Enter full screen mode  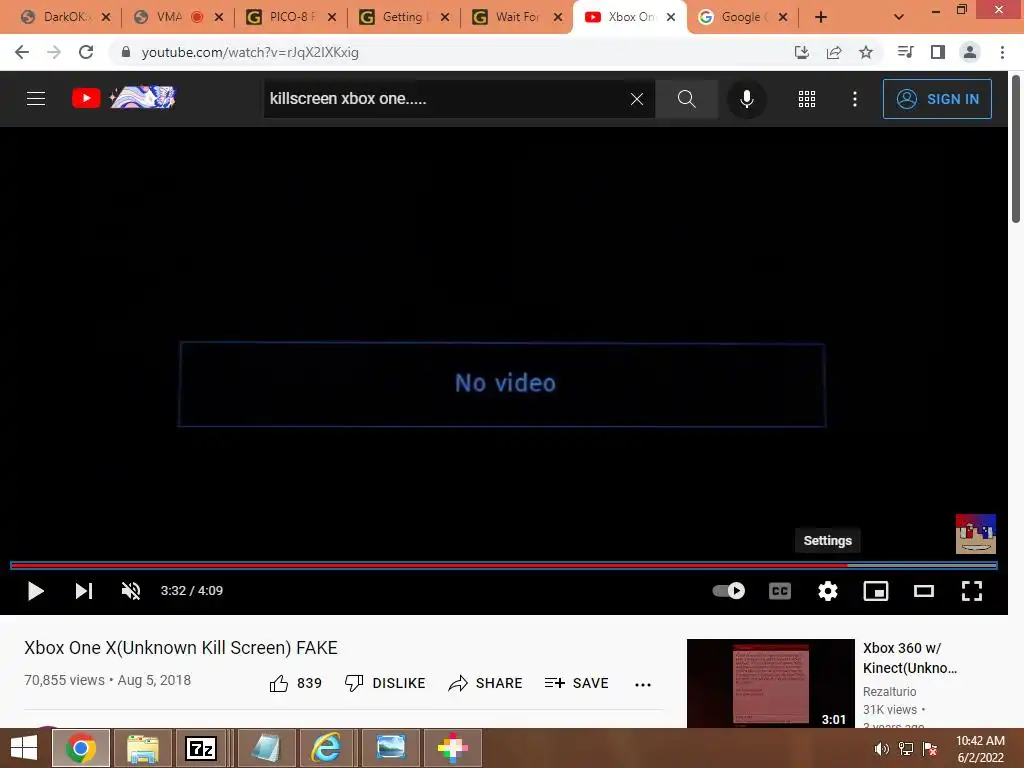point(972,591)
